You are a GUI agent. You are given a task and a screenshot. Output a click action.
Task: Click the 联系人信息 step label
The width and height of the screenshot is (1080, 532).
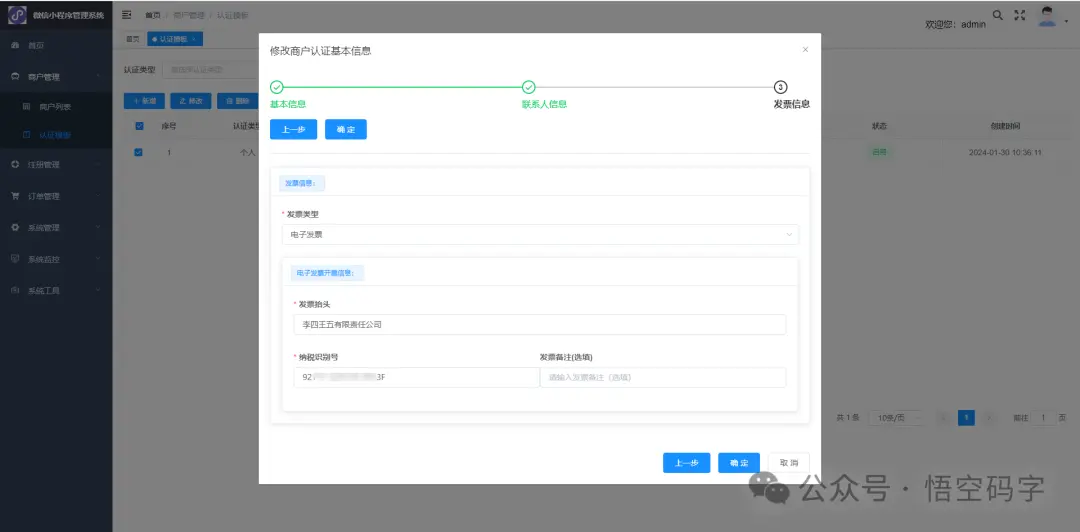click(x=544, y=105)
